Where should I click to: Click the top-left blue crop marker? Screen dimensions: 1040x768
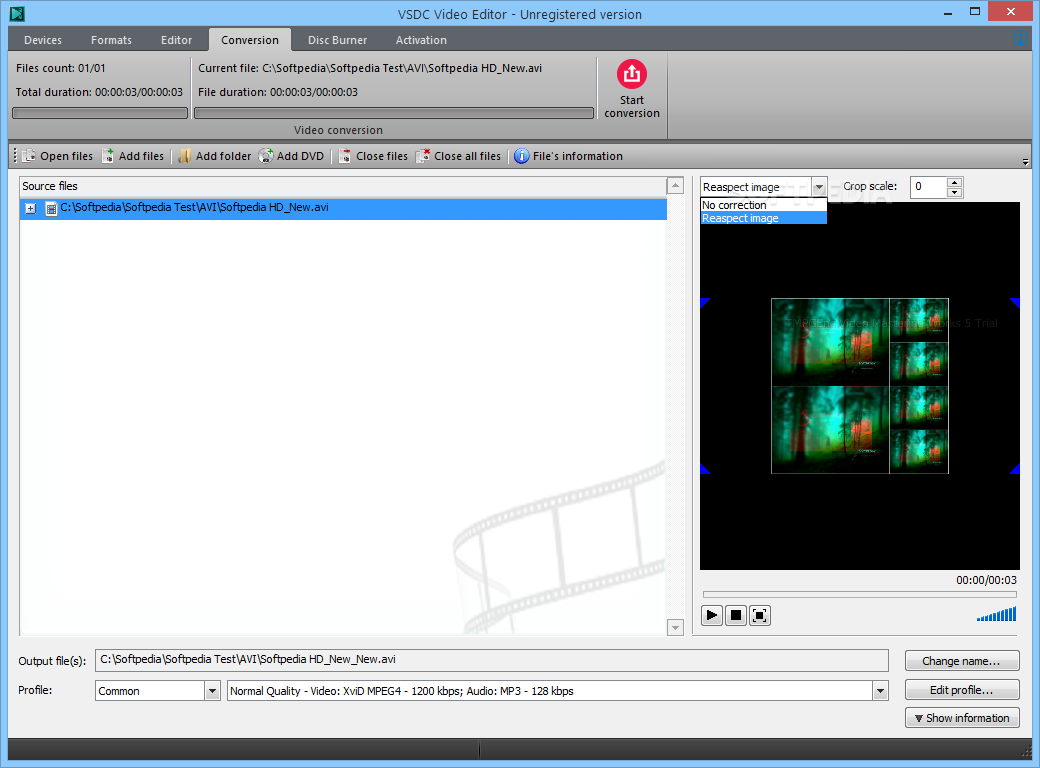(705, 302)
